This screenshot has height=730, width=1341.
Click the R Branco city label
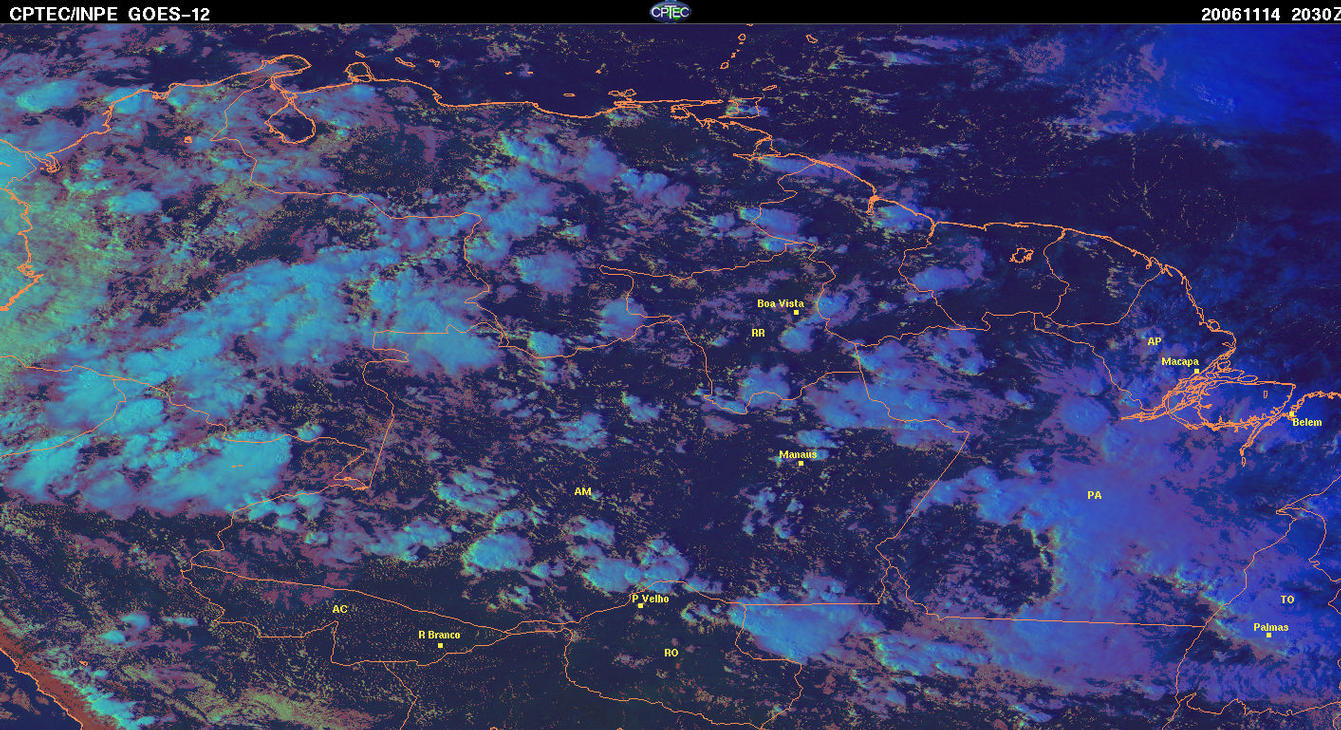click(x=439, y=635)
